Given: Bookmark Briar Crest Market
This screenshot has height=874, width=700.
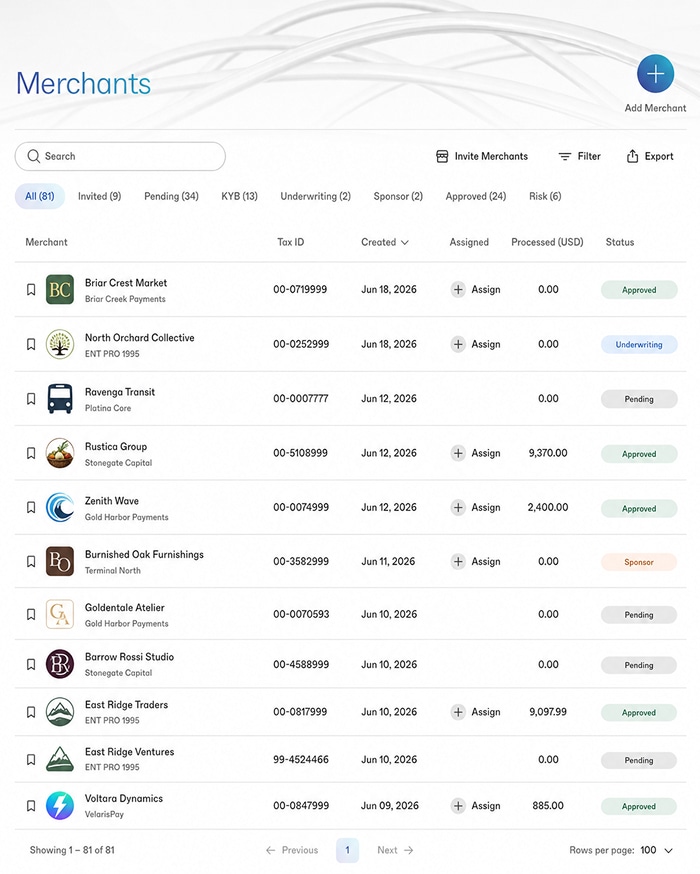Looking at the screenshot, I should (x=31, y=289).
